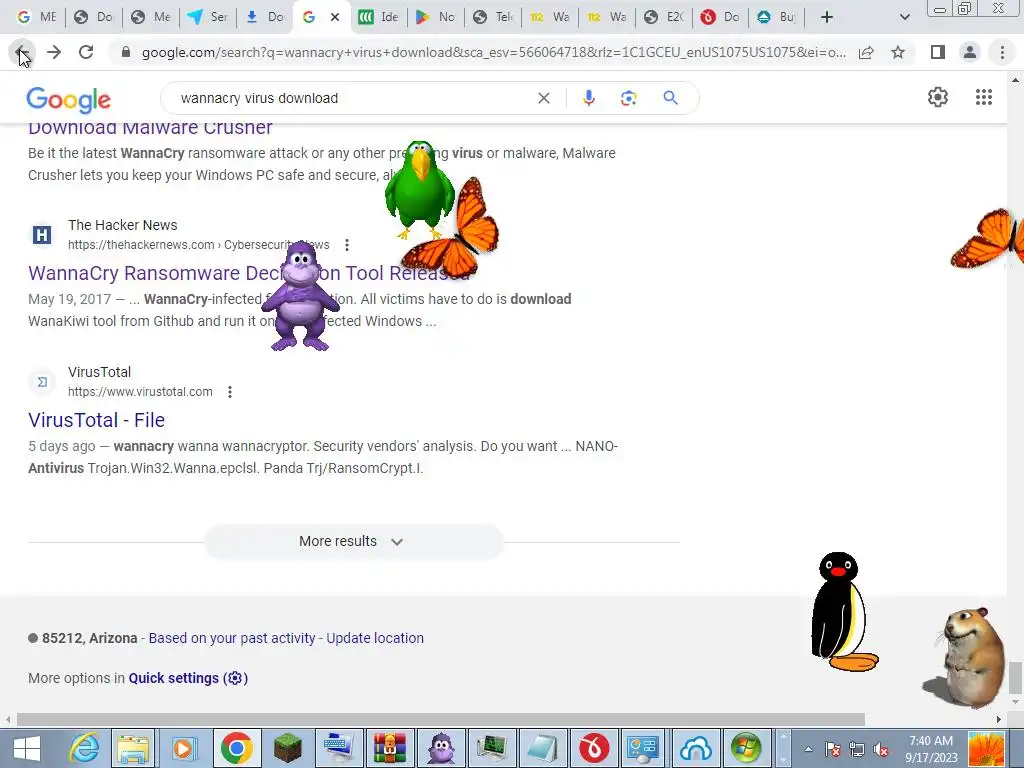Image resolution: width=1024 pixels, height=768 pixels.
Task: Open Google search settings gear
Action: click(938, 97)
